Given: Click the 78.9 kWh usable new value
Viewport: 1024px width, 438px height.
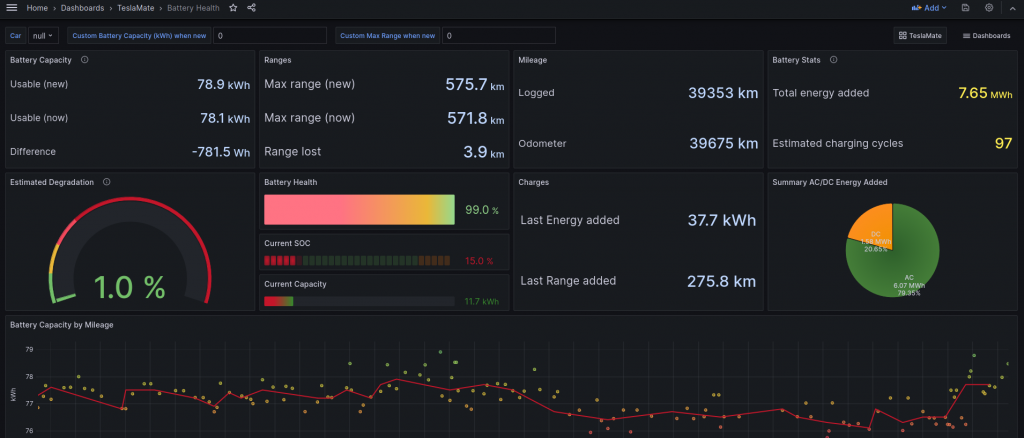Looking at the screenshot, I should pyautogui.click(x=223, y=84).
